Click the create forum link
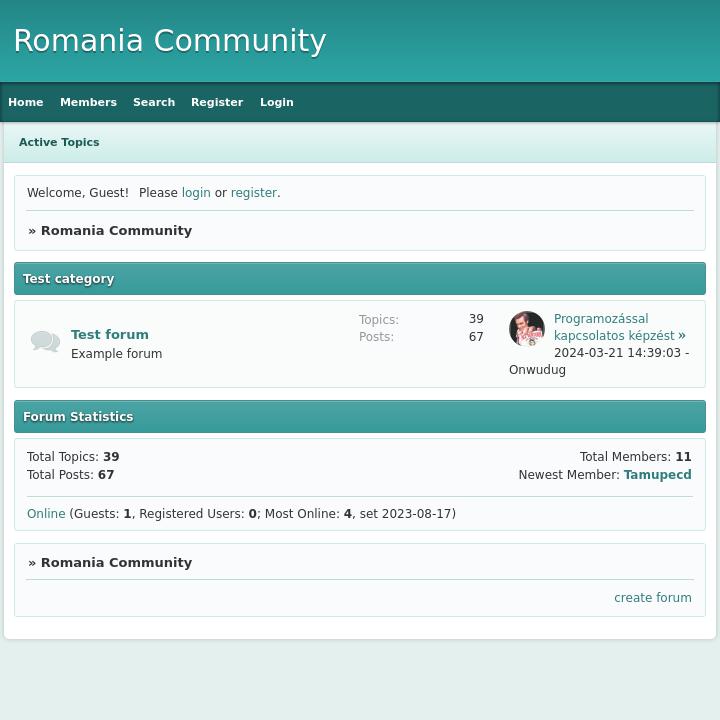Screen dimensions: 720x720 (x=652, y=598)
